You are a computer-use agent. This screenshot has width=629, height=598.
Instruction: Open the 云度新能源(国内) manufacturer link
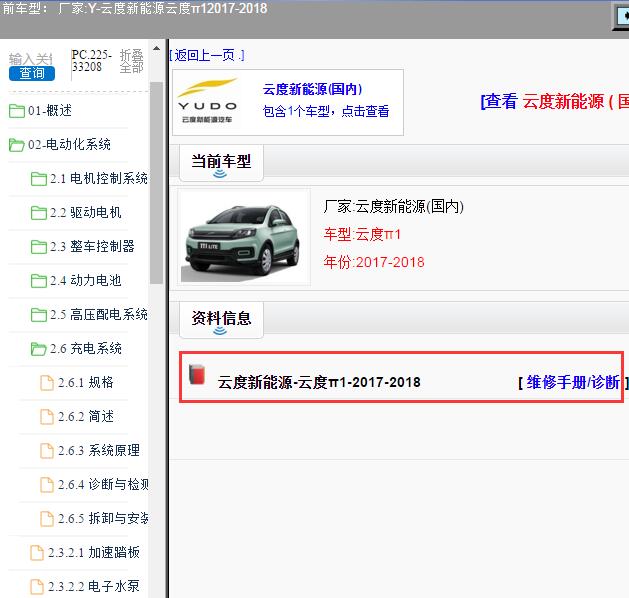point(312,89)
